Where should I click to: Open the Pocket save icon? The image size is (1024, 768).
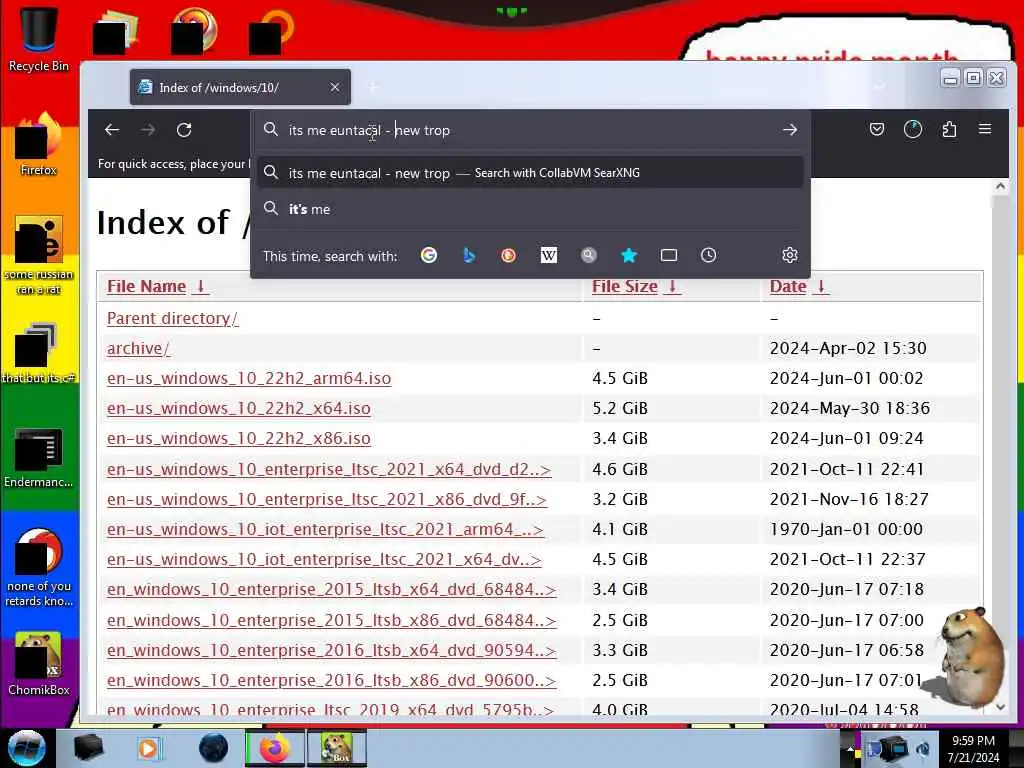click(x=877, y=129)
